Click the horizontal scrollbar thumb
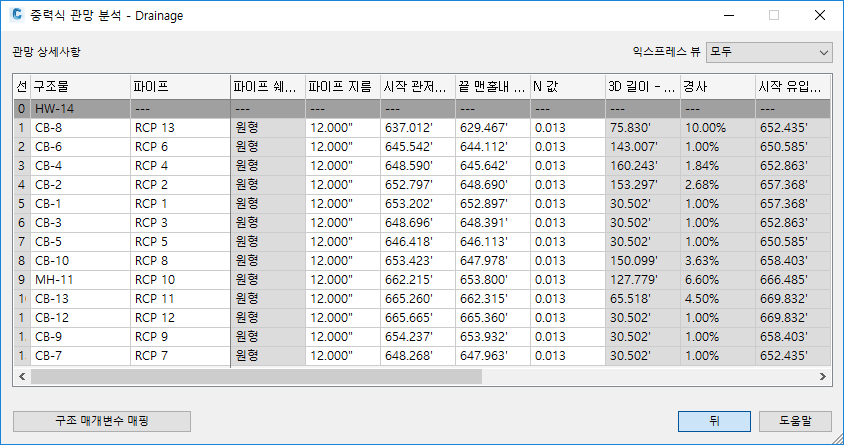The width and height of the screenshot is (844, 445). [256, 377]
